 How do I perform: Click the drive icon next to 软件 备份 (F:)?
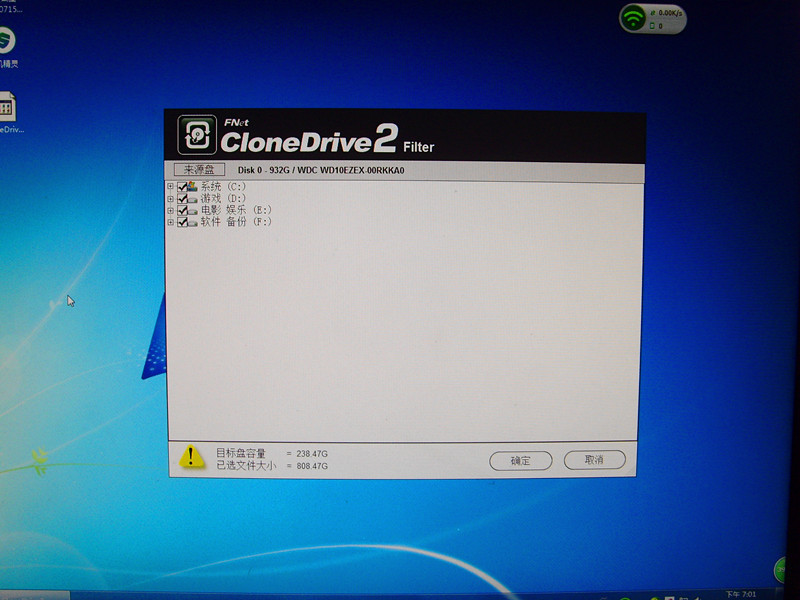point(192,222)
